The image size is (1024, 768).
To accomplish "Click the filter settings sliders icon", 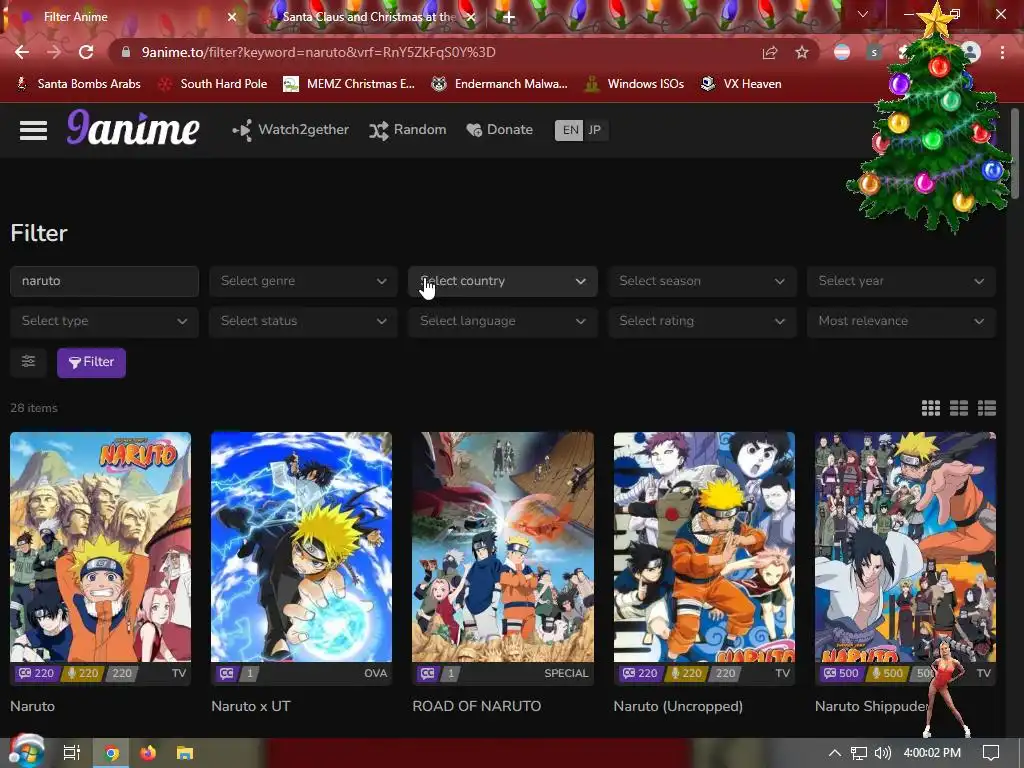I will (x=28, y=362).
